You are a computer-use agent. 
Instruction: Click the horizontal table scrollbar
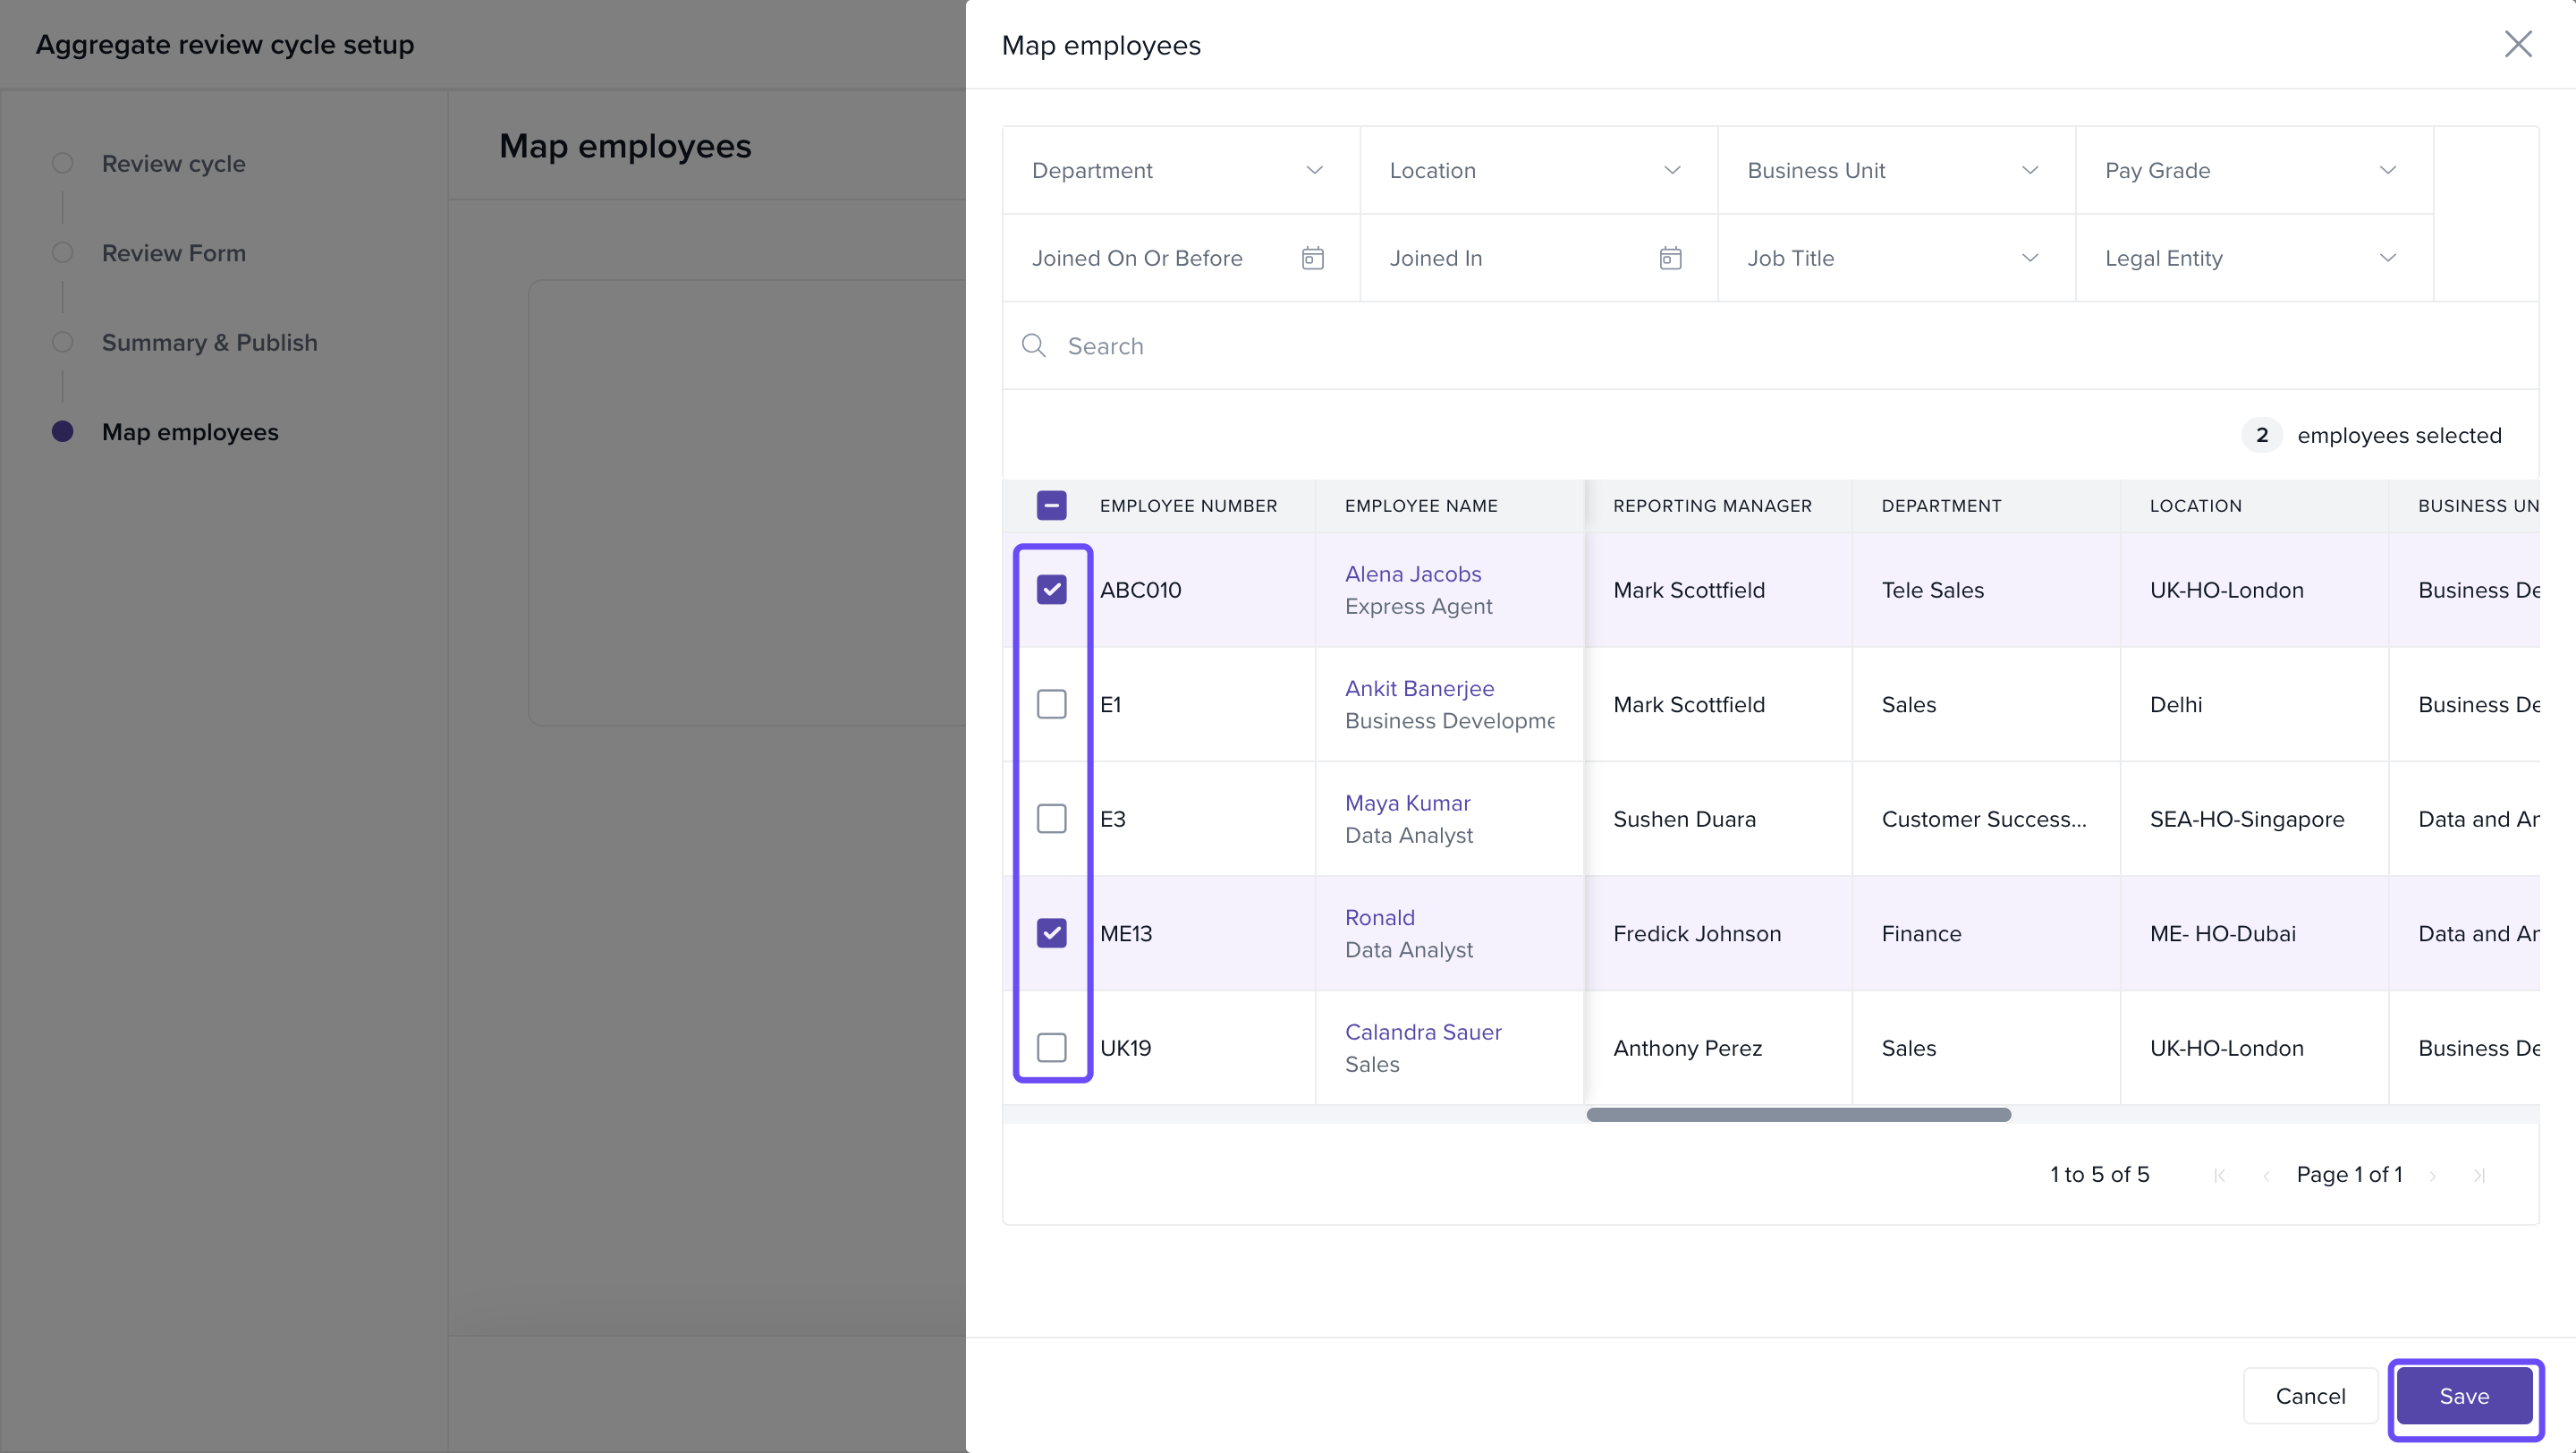coord(1797,1115)
